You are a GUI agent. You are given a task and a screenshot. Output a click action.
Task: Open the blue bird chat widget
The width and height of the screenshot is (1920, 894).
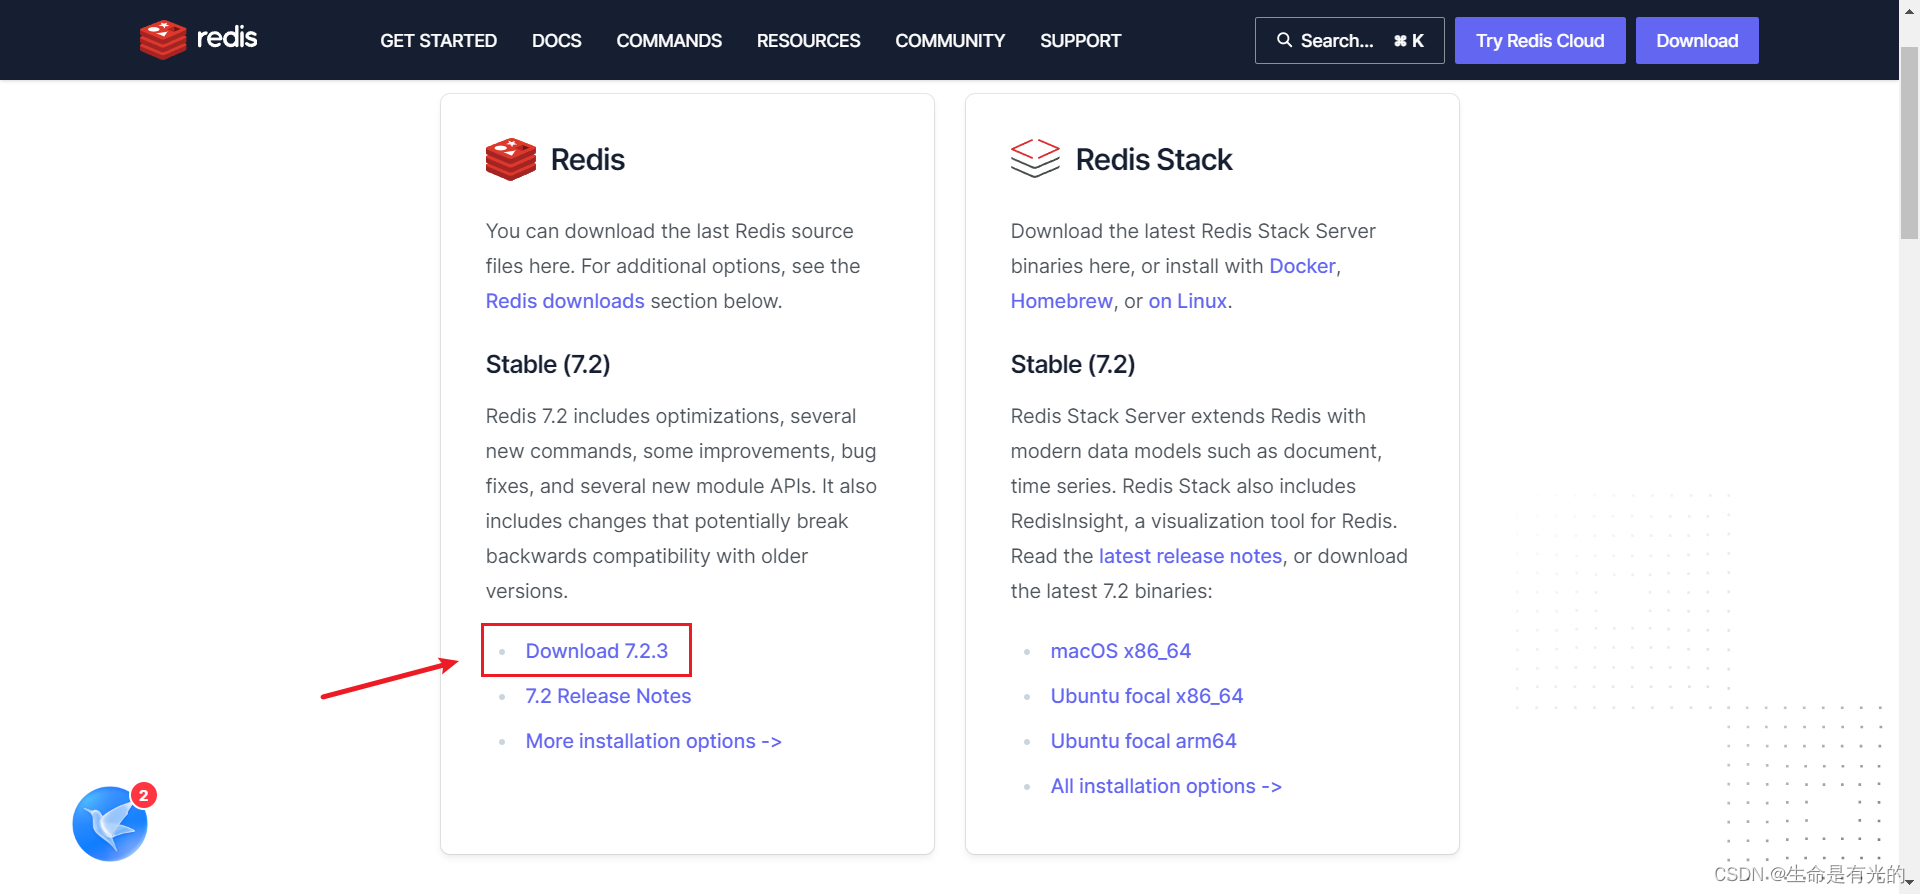[110, 823]
